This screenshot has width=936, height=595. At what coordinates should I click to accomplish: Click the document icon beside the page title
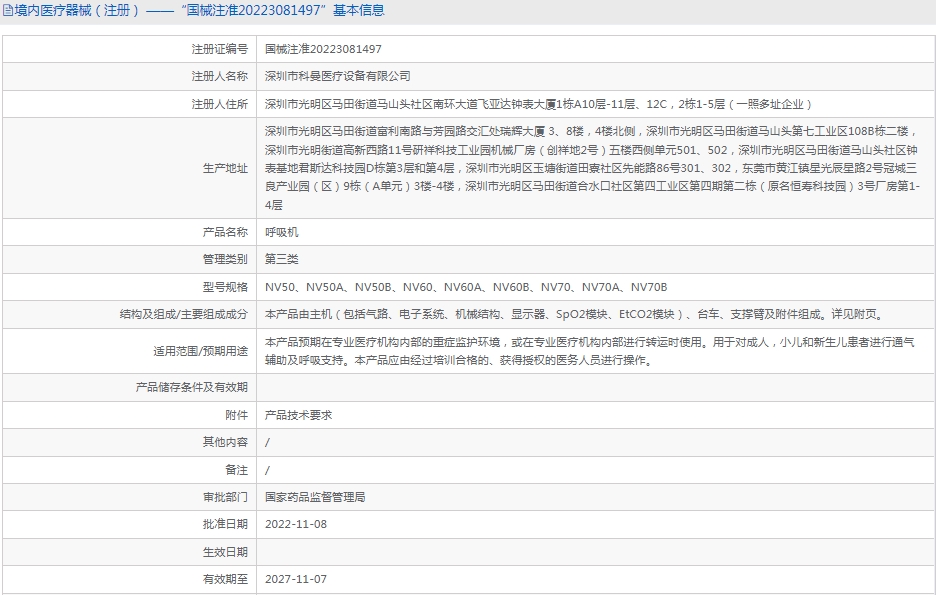[8, 11]
